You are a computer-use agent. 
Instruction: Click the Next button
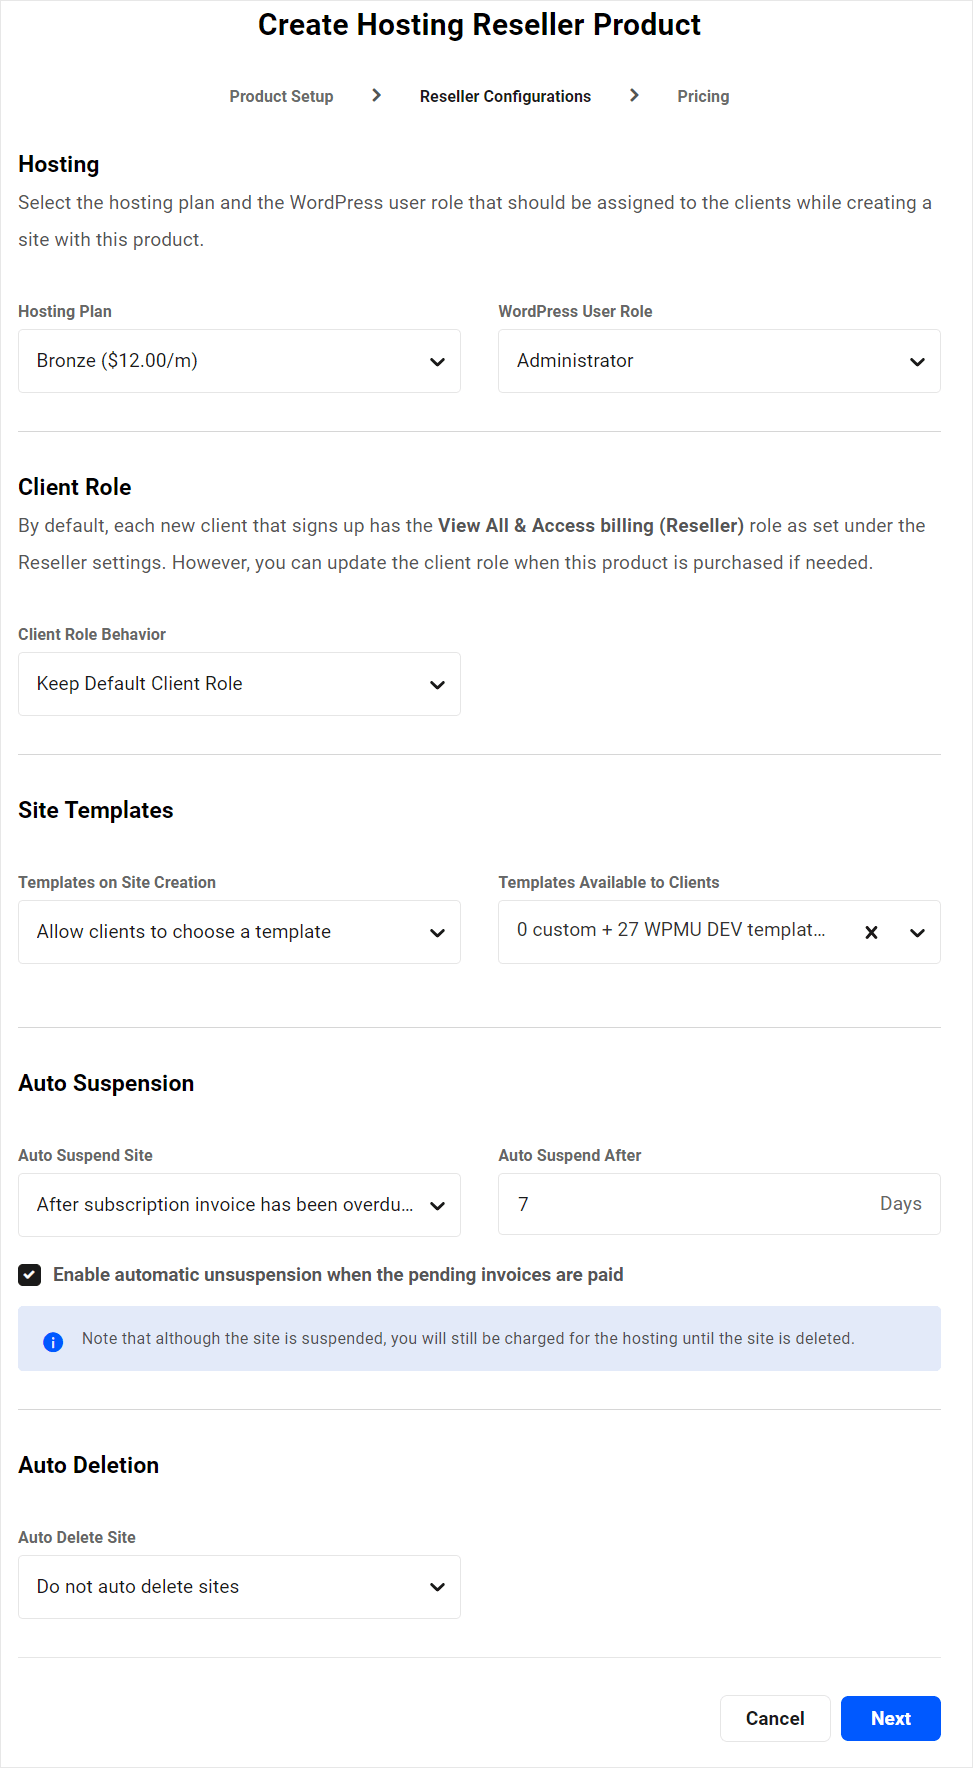(890, 1718)
